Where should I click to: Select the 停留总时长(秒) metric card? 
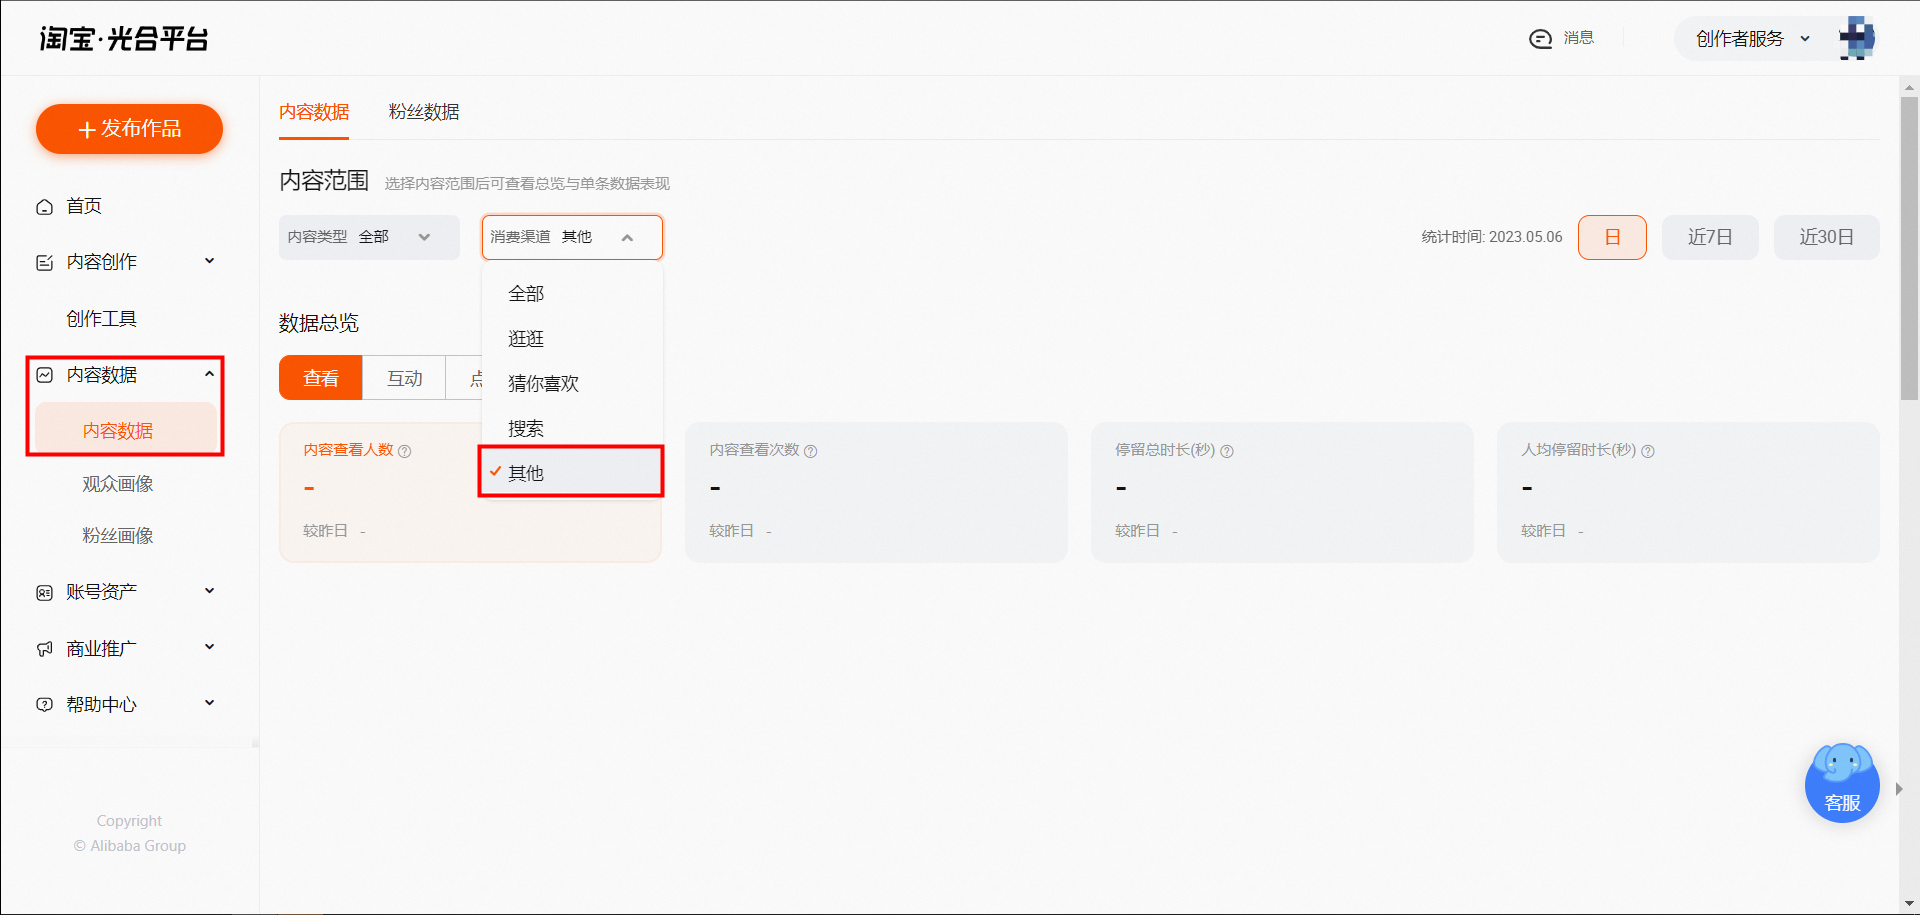coord(1282,492)
